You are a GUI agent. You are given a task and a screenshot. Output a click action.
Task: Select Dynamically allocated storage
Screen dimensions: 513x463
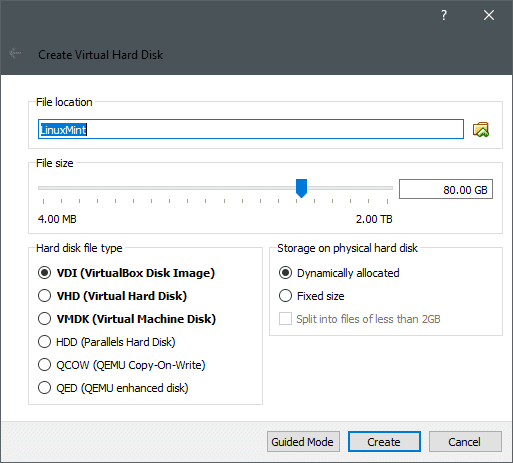tap(339, 273)
